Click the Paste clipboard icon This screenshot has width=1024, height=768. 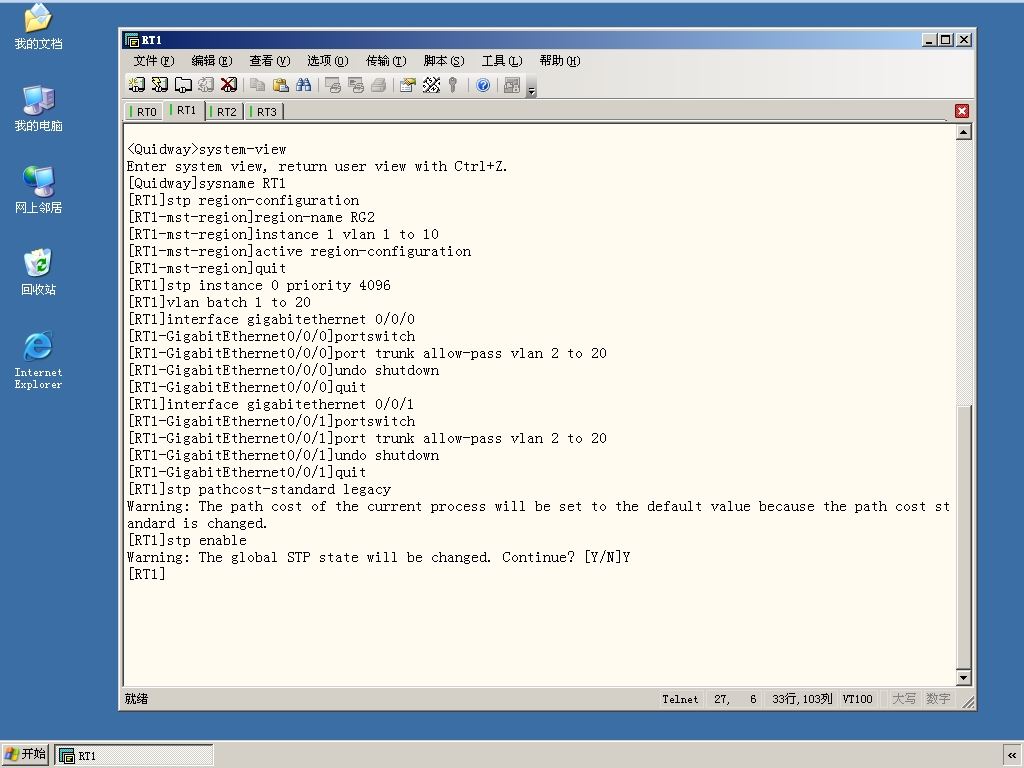pos(281,85)
